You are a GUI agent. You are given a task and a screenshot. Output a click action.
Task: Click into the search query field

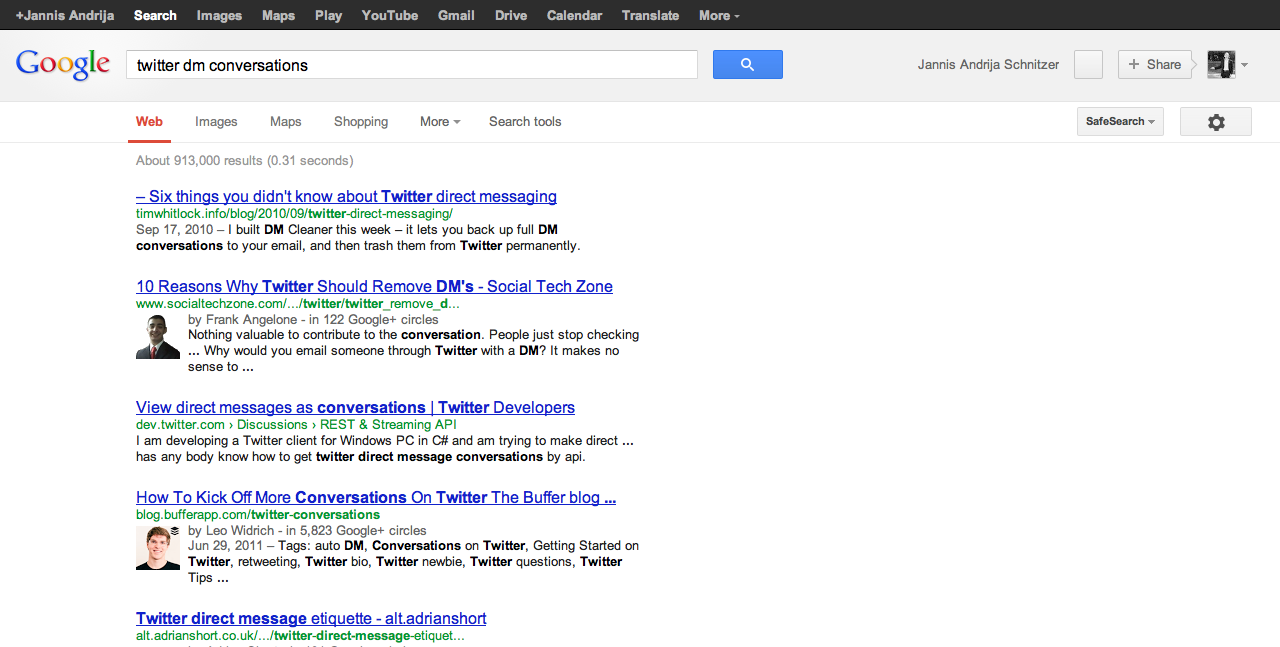click(x=412, y=65)
